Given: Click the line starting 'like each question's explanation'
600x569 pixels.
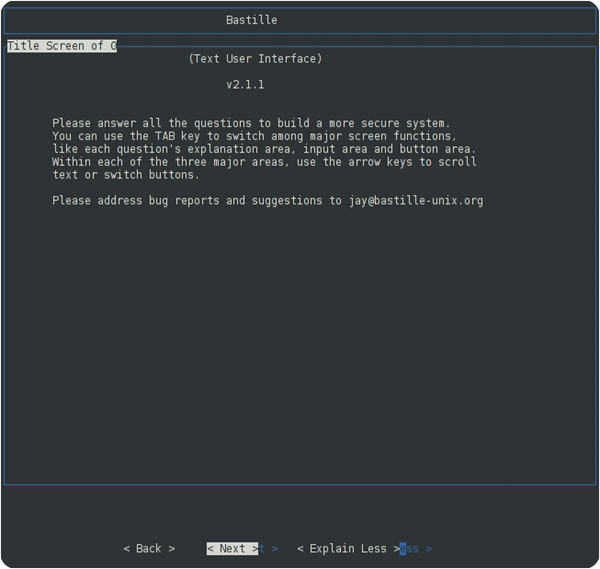Looking at the screenshot, I should pyautogui.click(x=264, y=149).
